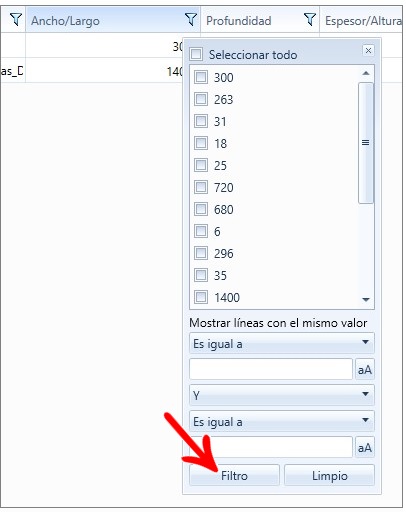Open second 'Es igual a' condition dropdown
This screenshot has width=406, height=512.
[282, 421]
